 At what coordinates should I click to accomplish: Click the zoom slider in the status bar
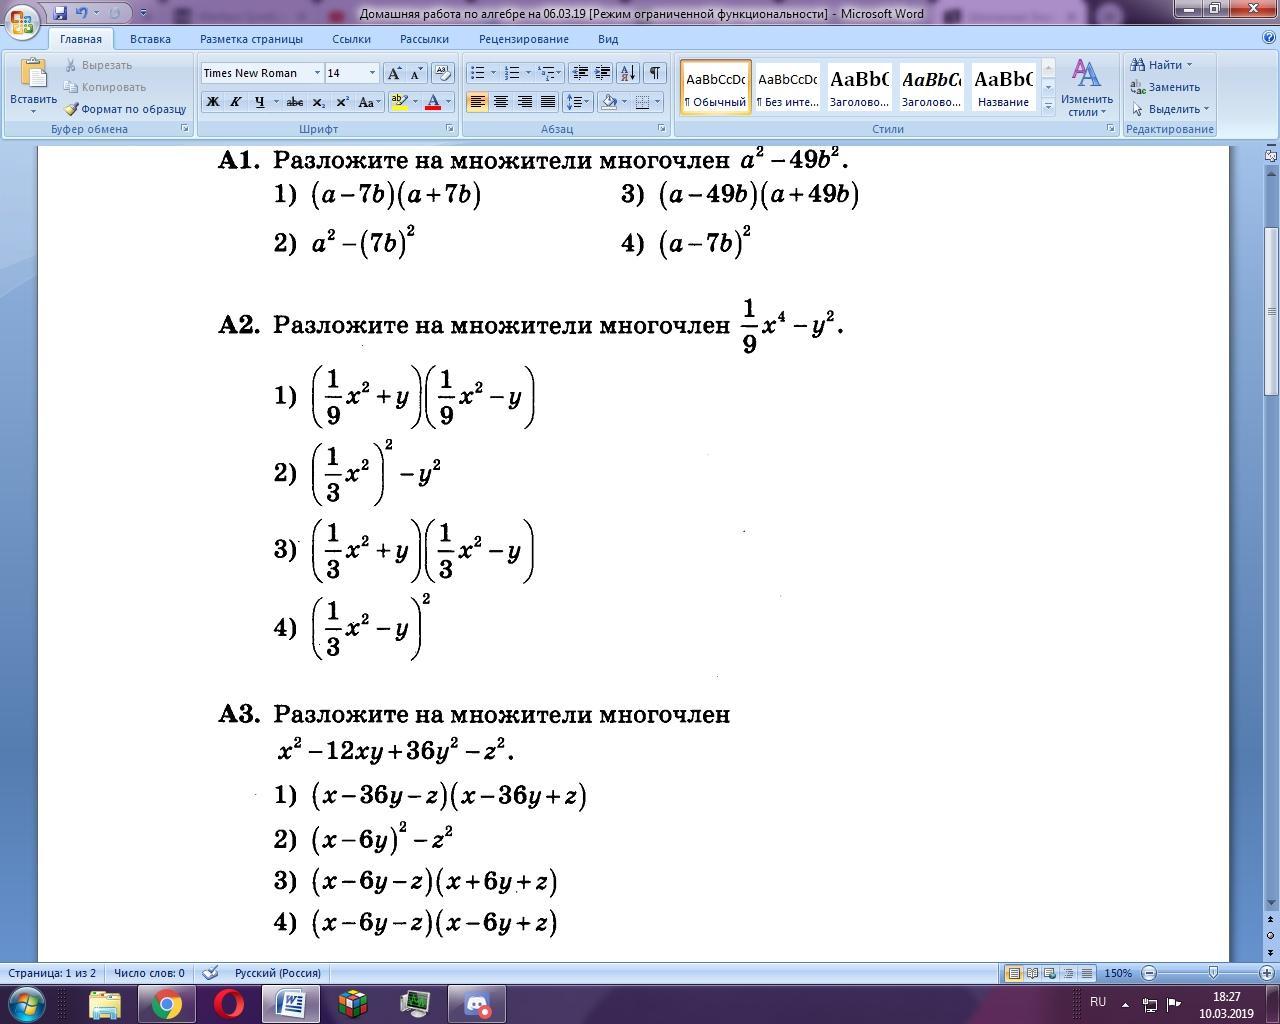tap(1213, 973)
